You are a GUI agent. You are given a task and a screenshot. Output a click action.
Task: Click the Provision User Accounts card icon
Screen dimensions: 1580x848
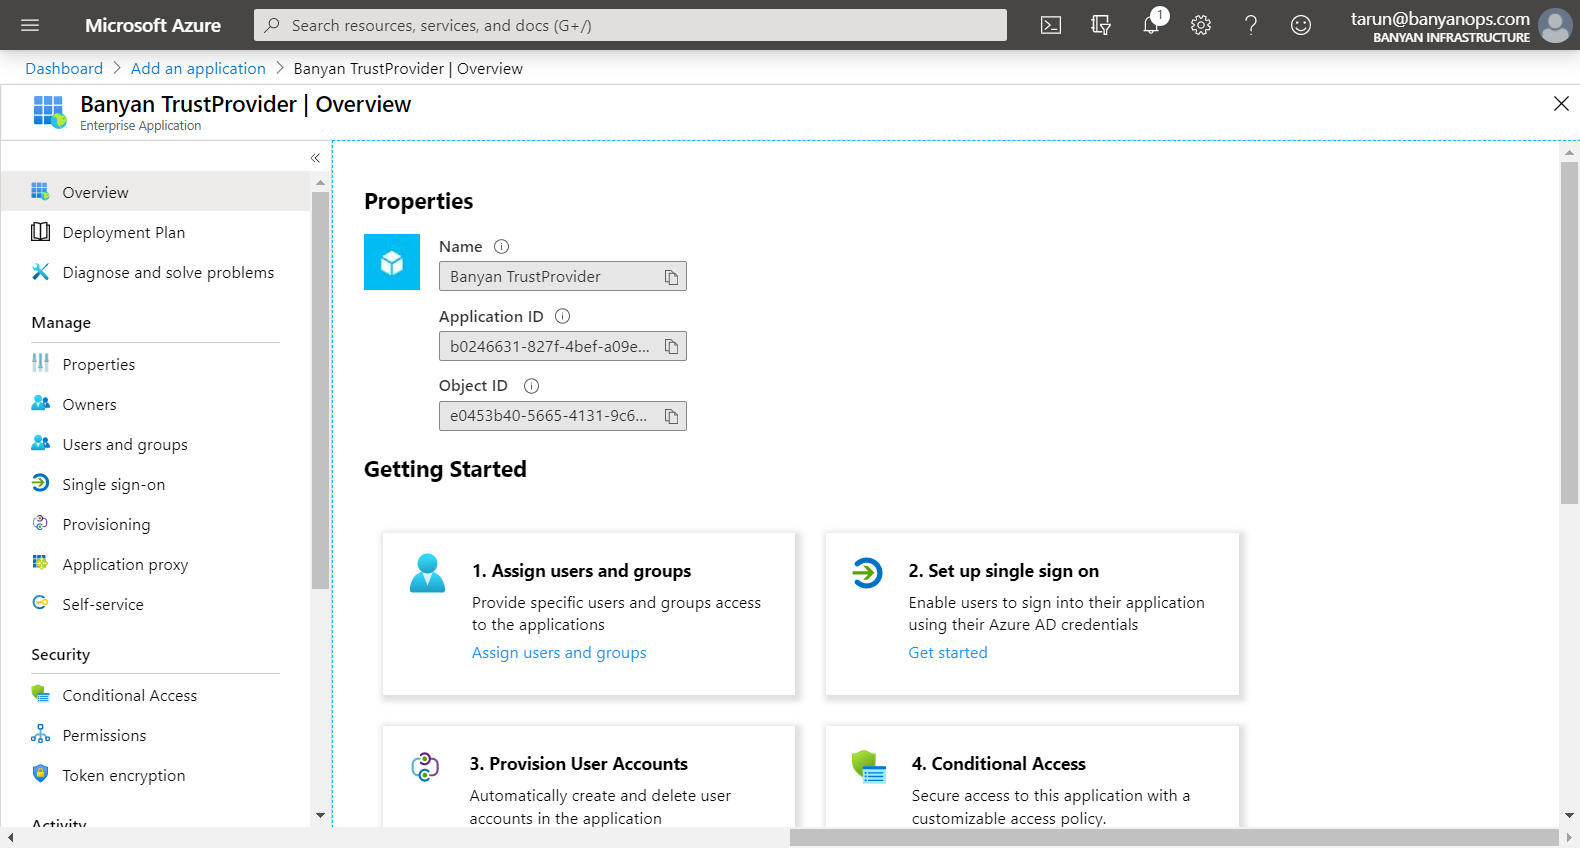pyautogui.click(x=425, y=767)
